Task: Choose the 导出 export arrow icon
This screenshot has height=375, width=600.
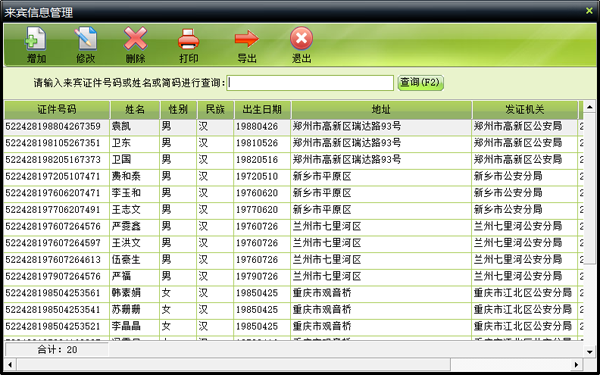Action: coord(247,39)
